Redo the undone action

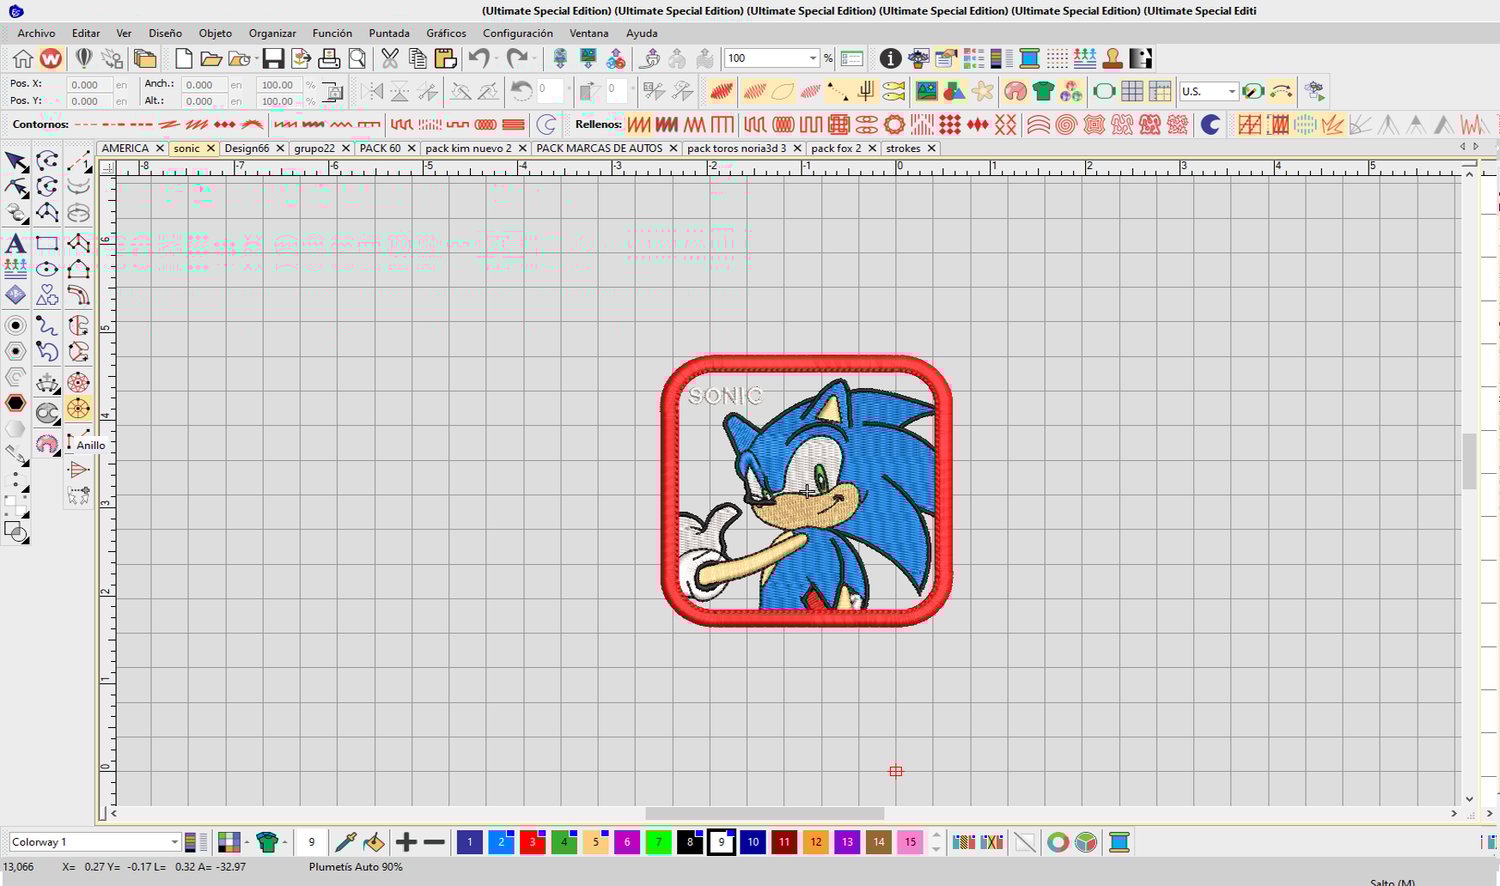[x=517, y=58]
